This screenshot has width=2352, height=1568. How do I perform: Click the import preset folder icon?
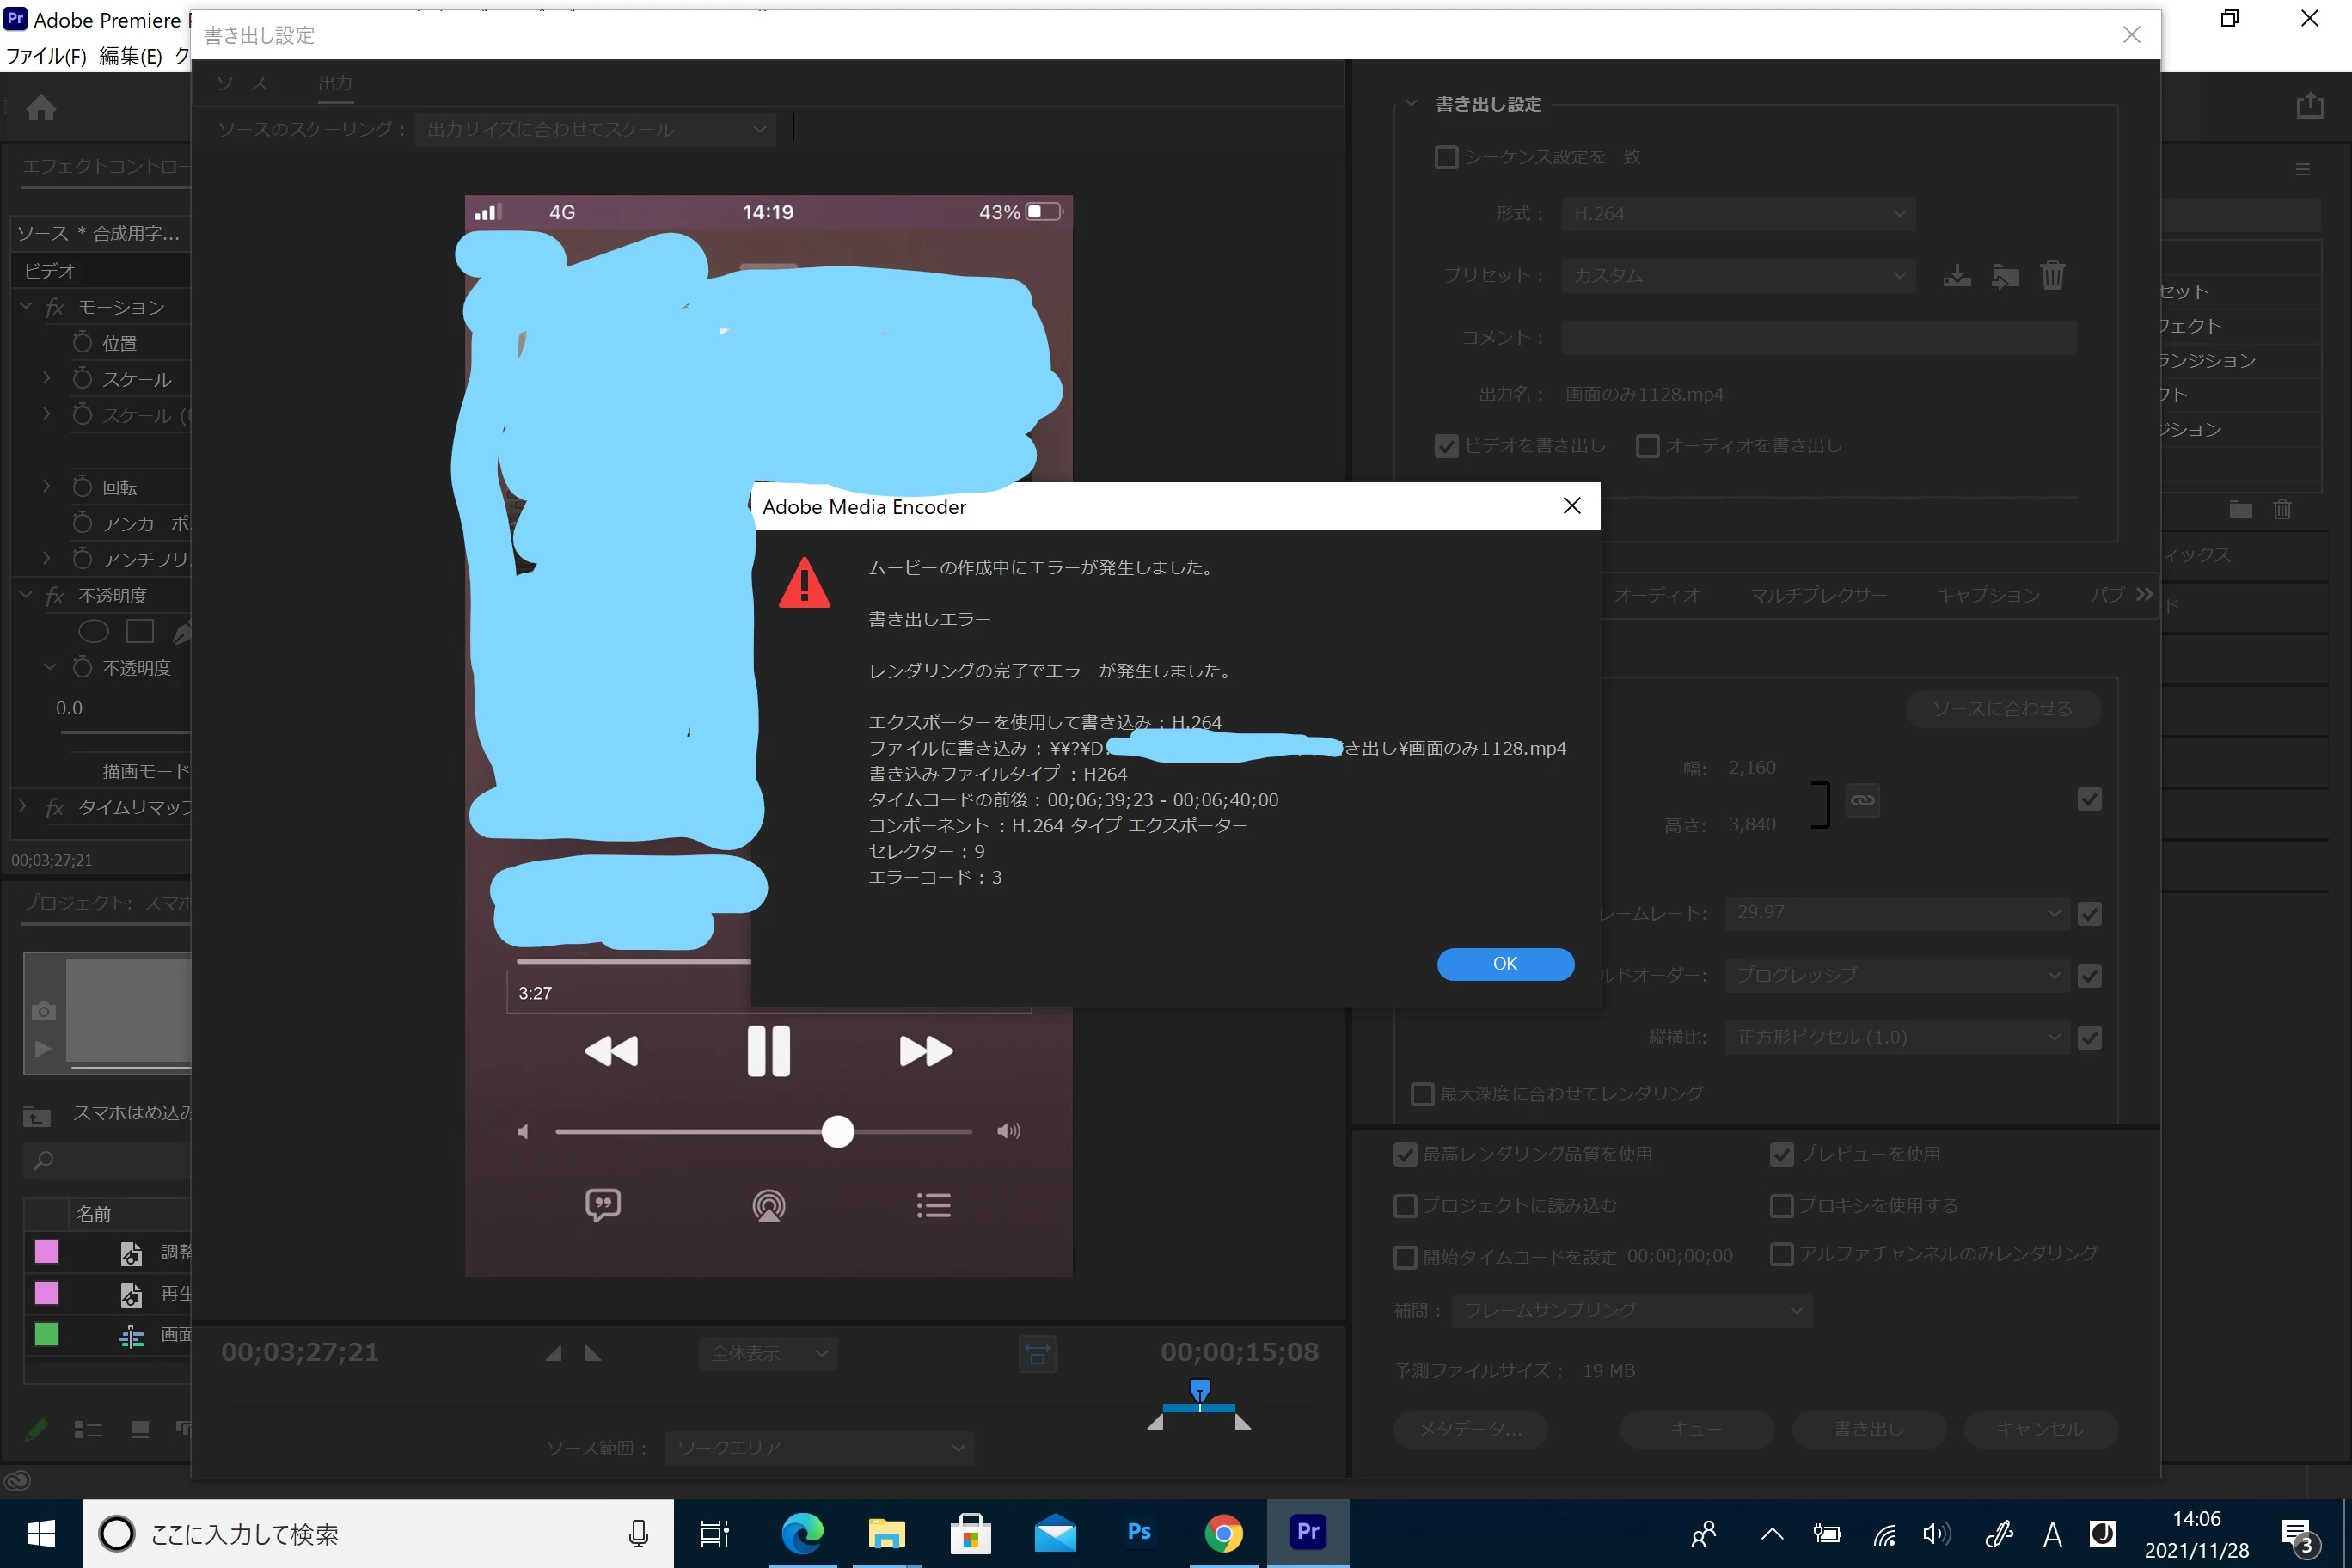(x=2005, y=276)
